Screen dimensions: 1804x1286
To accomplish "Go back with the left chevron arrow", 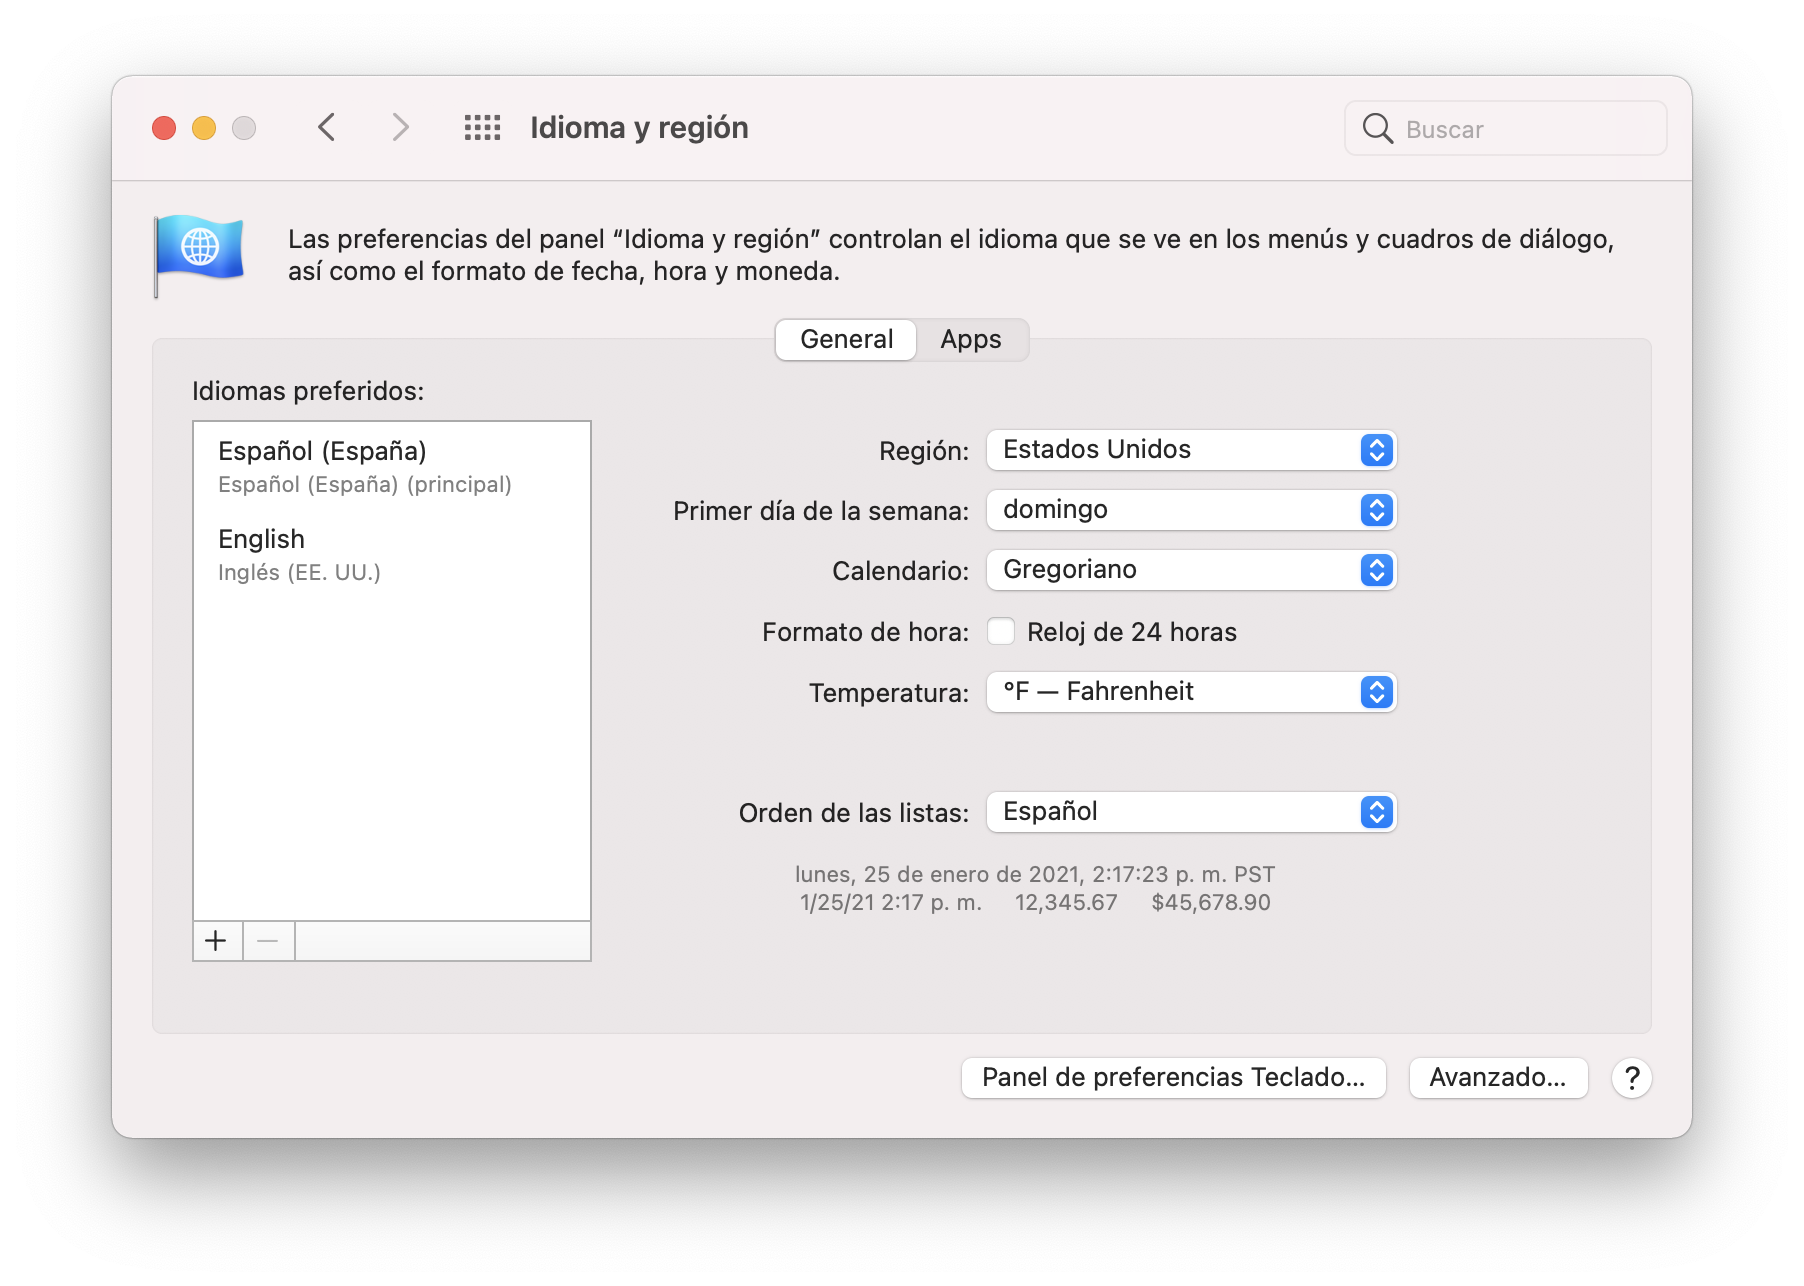I will click(326, 128).
